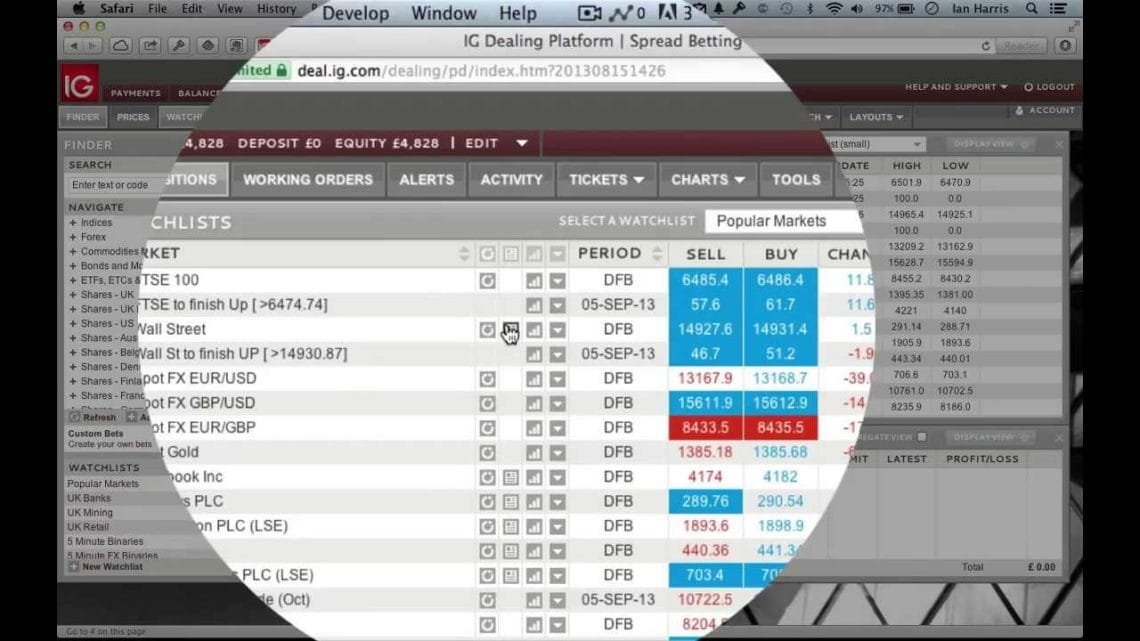Click the FTSE 100 sell price 6485.4
The width and height of the screenshot is (1140, 641).
[x=705, y=281]
